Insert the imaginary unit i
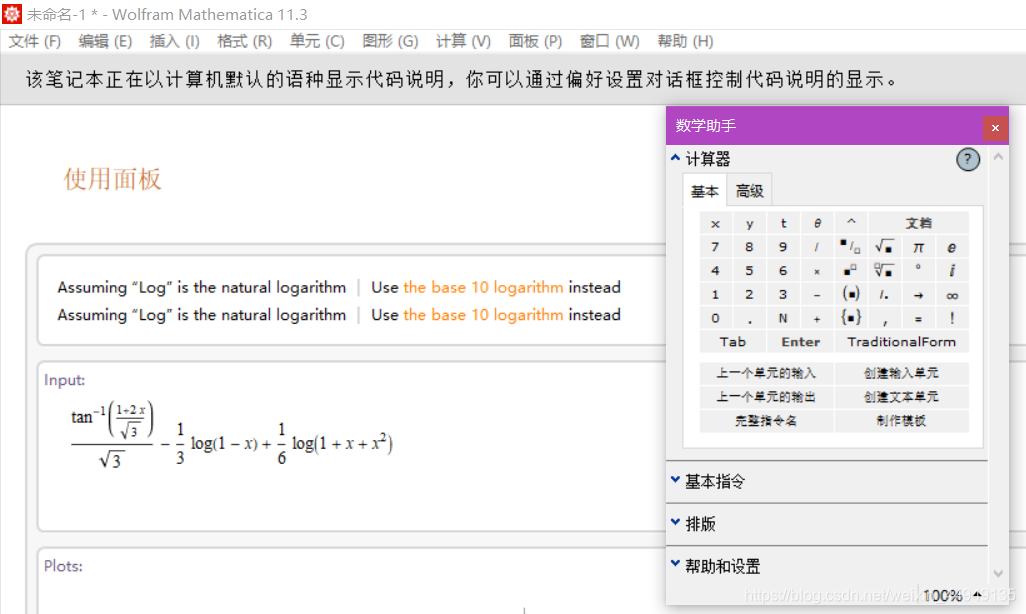This screenshot has width=1026, height=614. pos(951,270)
